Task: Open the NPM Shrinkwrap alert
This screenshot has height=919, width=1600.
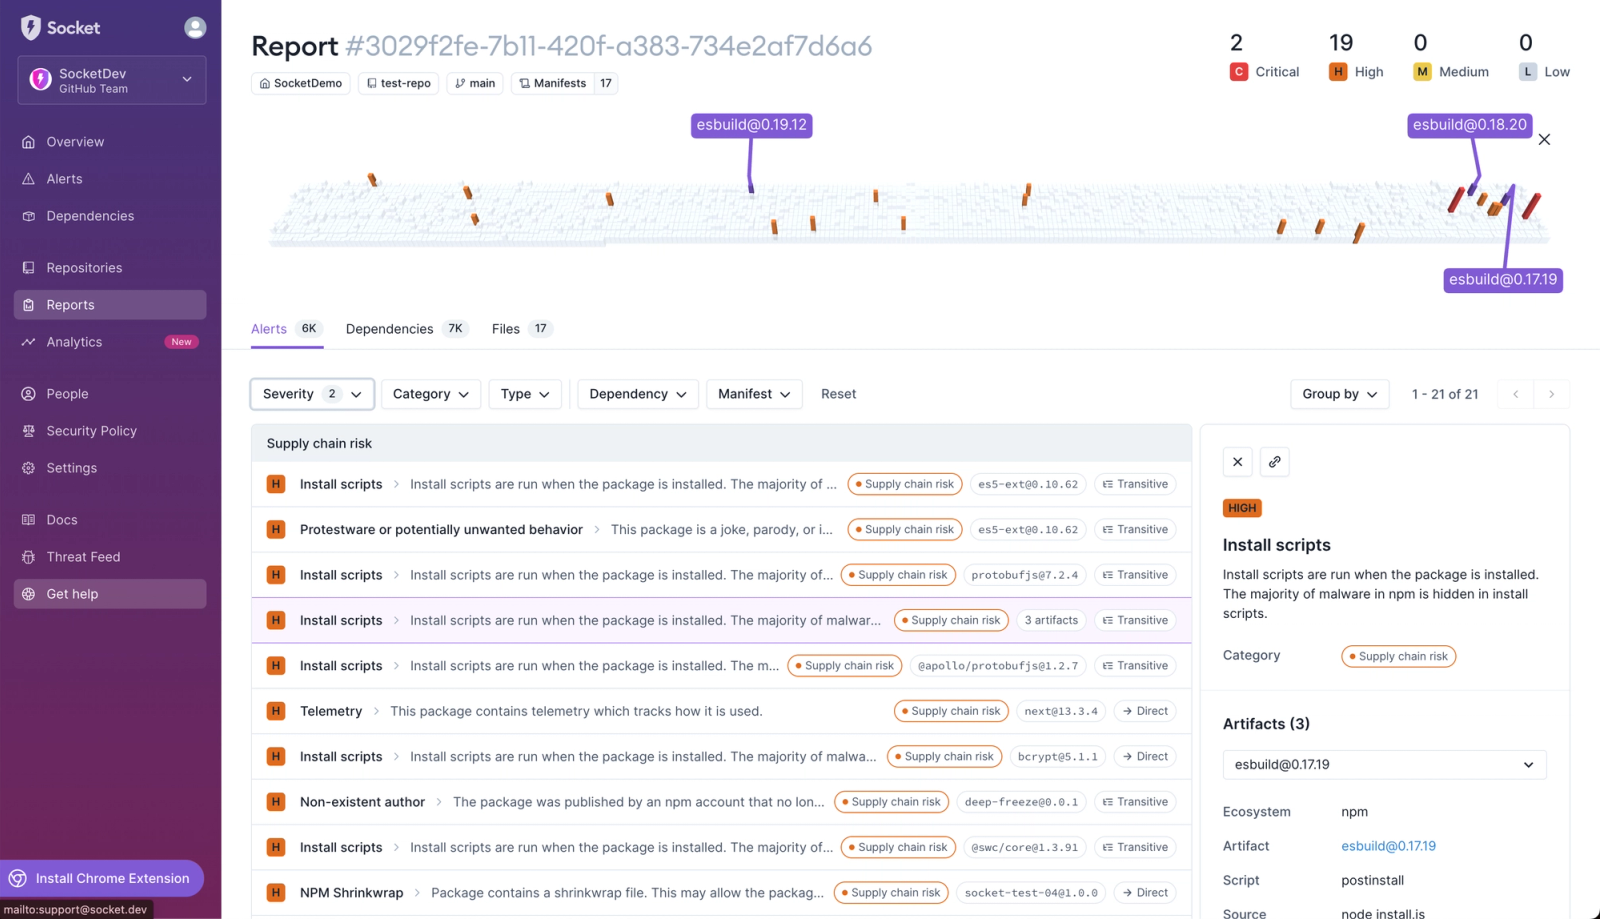Action: click(721, 893)
